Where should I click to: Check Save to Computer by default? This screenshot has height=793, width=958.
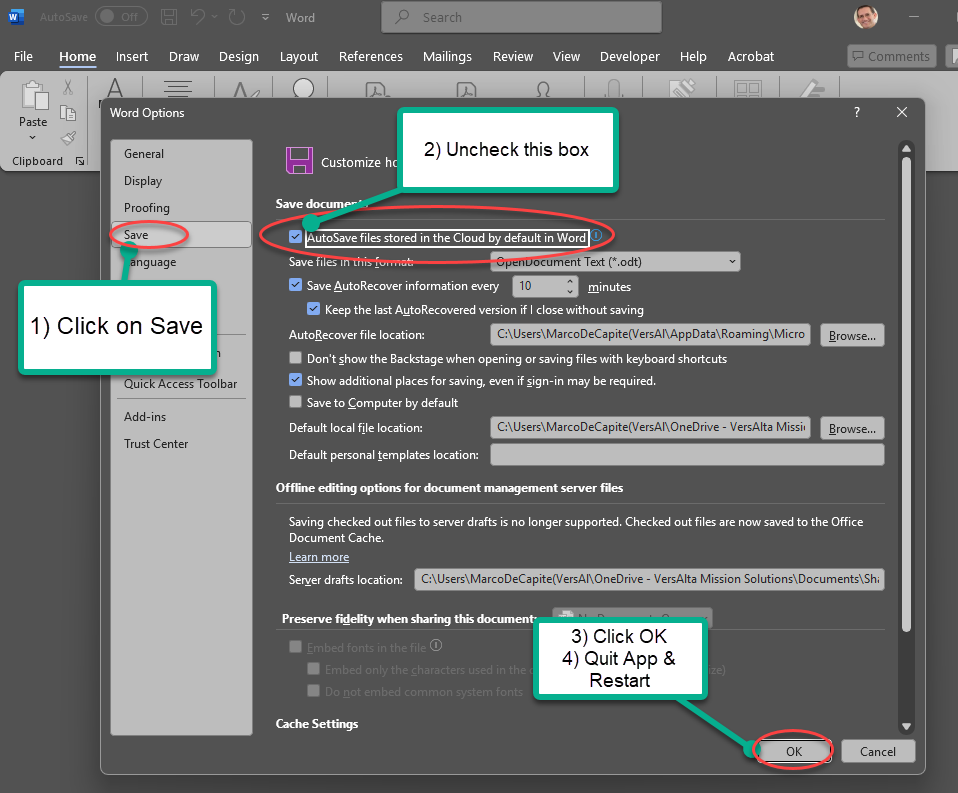tap(295, 402)
